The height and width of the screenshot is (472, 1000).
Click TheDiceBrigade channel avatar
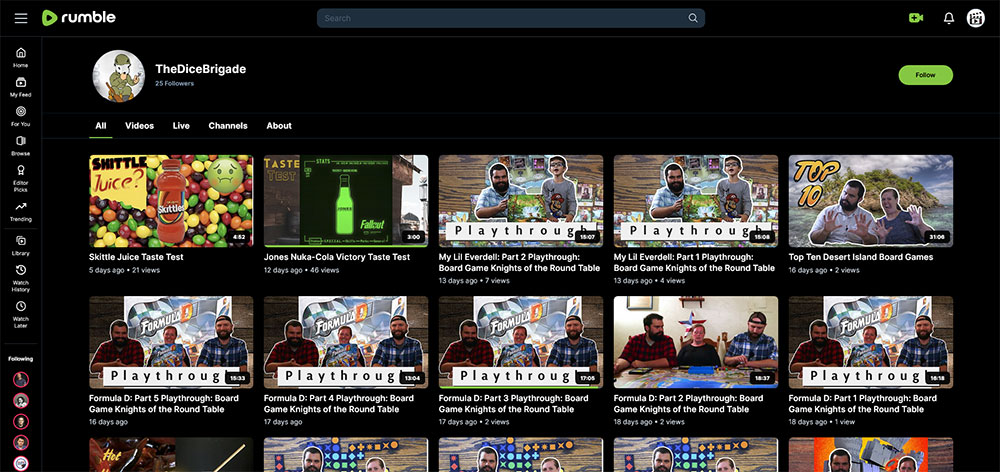119,75
